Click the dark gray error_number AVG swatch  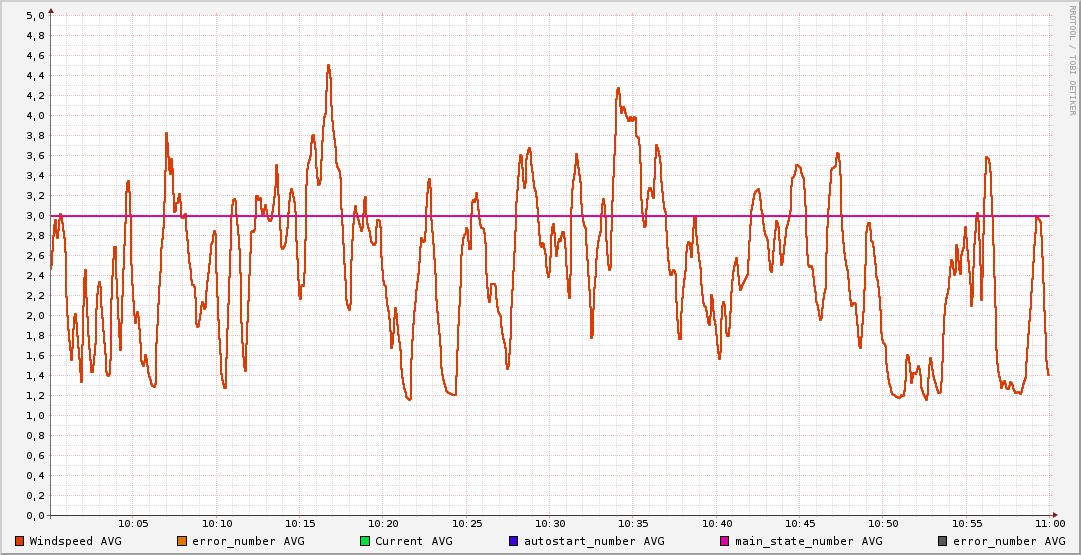click(941, 541)
